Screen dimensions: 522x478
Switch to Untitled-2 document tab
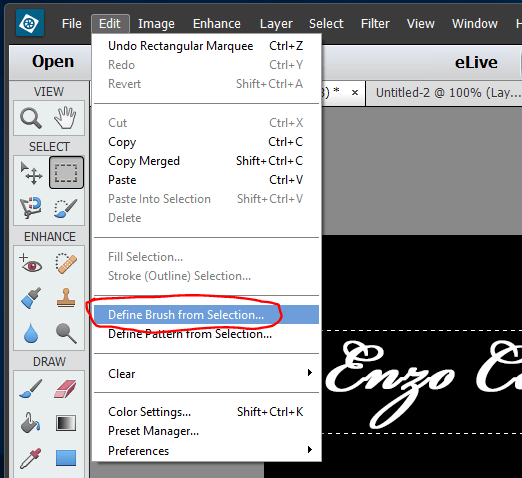click(448, 93)
